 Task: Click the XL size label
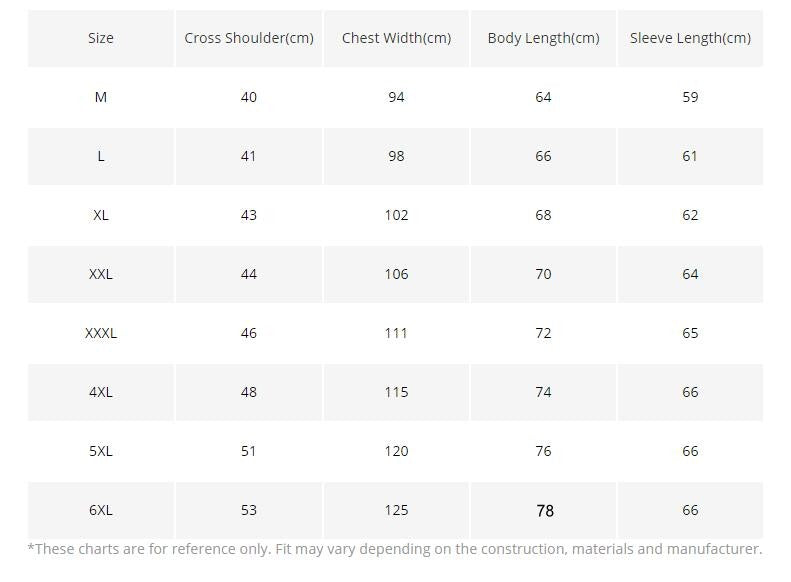[x=101, y=215]
